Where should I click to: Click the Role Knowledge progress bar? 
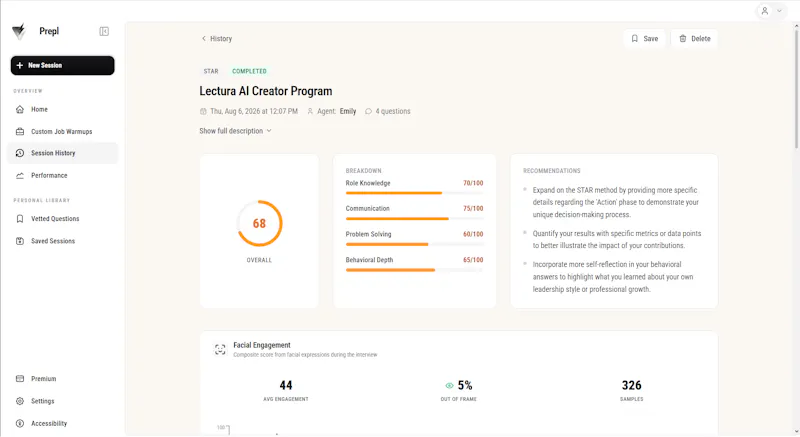tap(414, 193)
